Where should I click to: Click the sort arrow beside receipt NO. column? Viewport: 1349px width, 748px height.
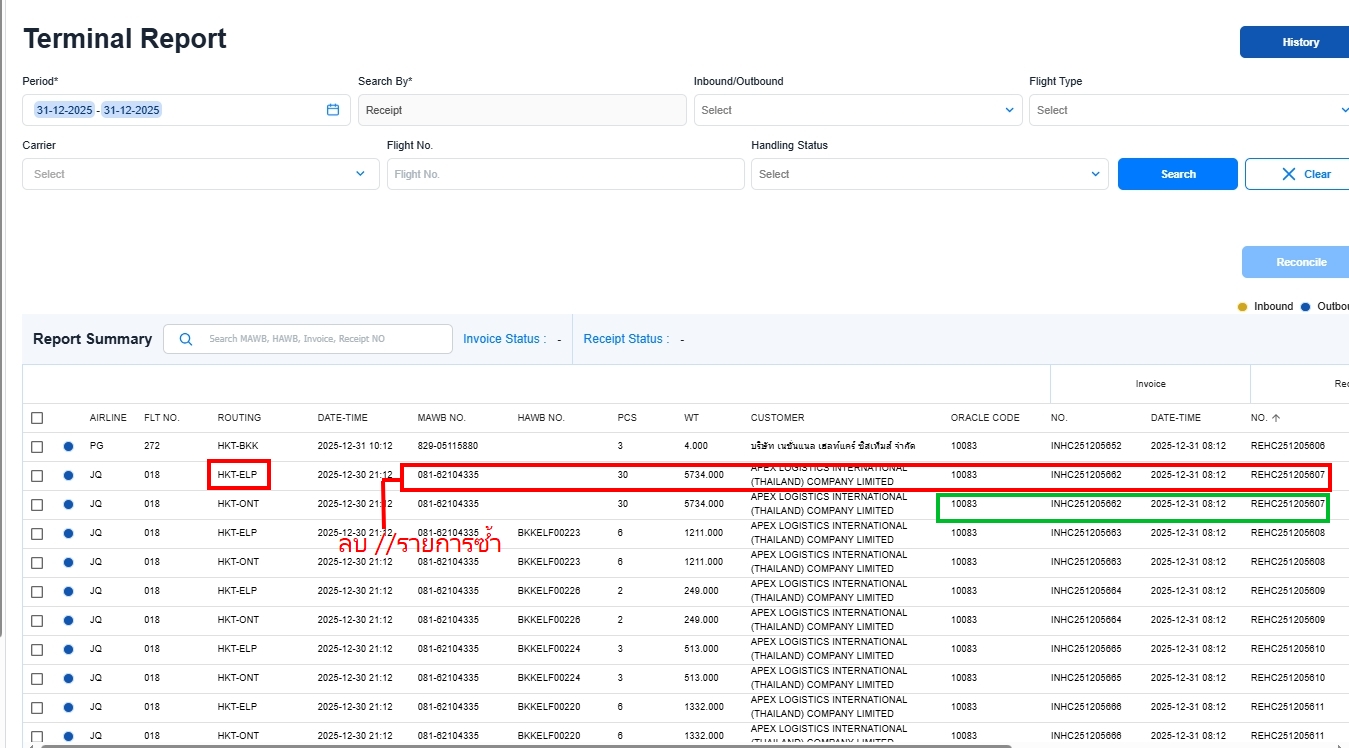1276,418
